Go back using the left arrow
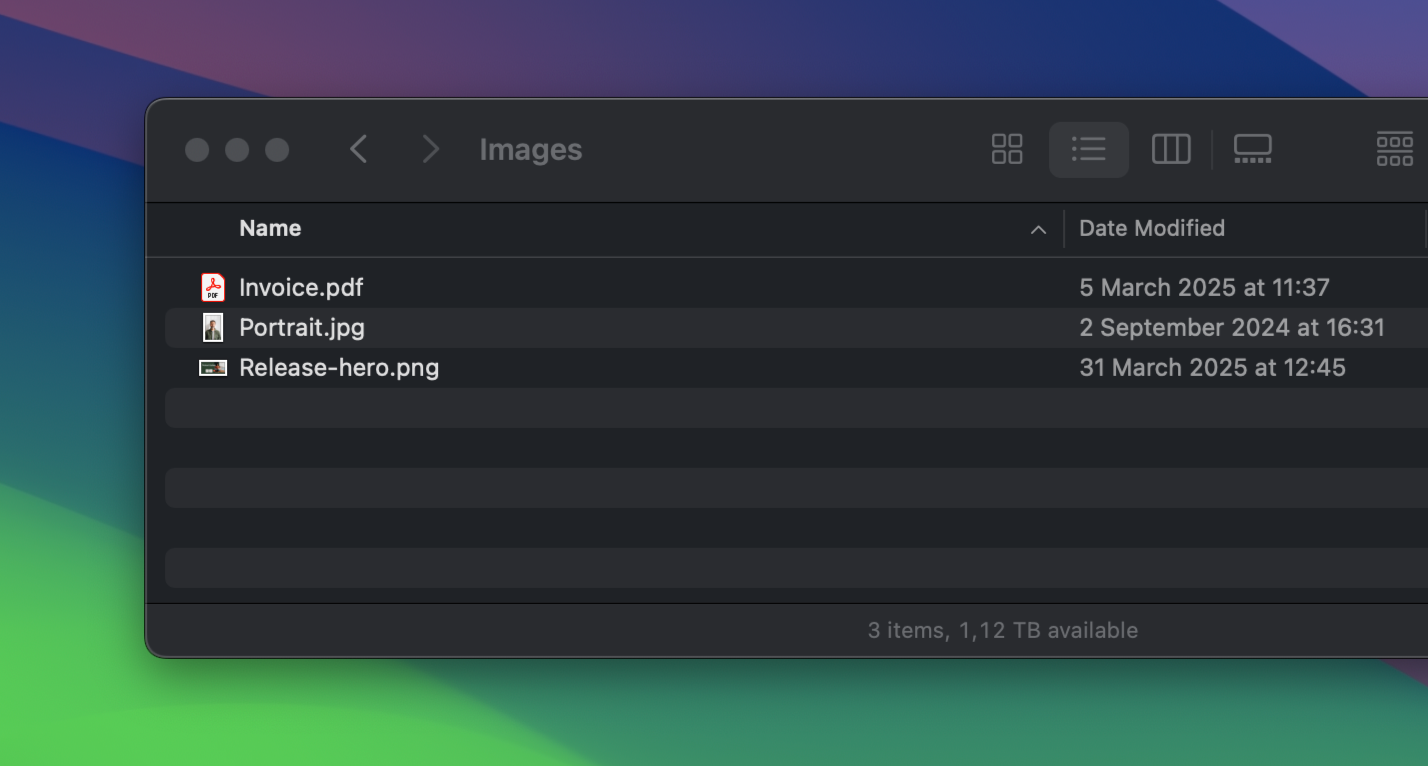Image resolution: width=1428 pixels, height=766 pixels. click(x=358, y=148)
